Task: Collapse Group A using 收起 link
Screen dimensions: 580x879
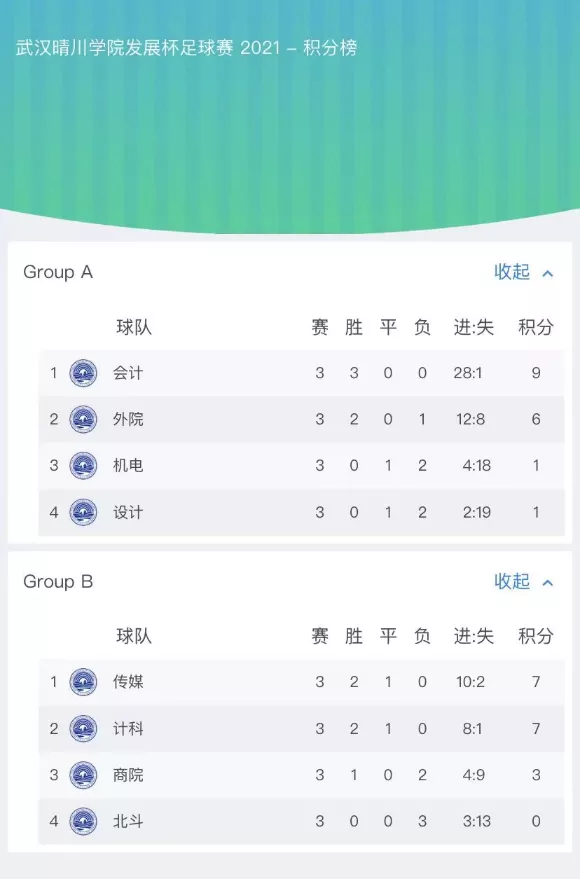Action: point(512,272)
